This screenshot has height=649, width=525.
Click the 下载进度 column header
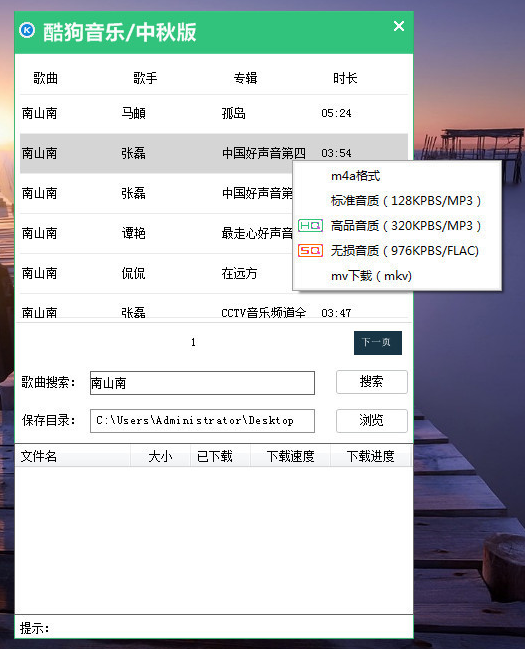370,456
